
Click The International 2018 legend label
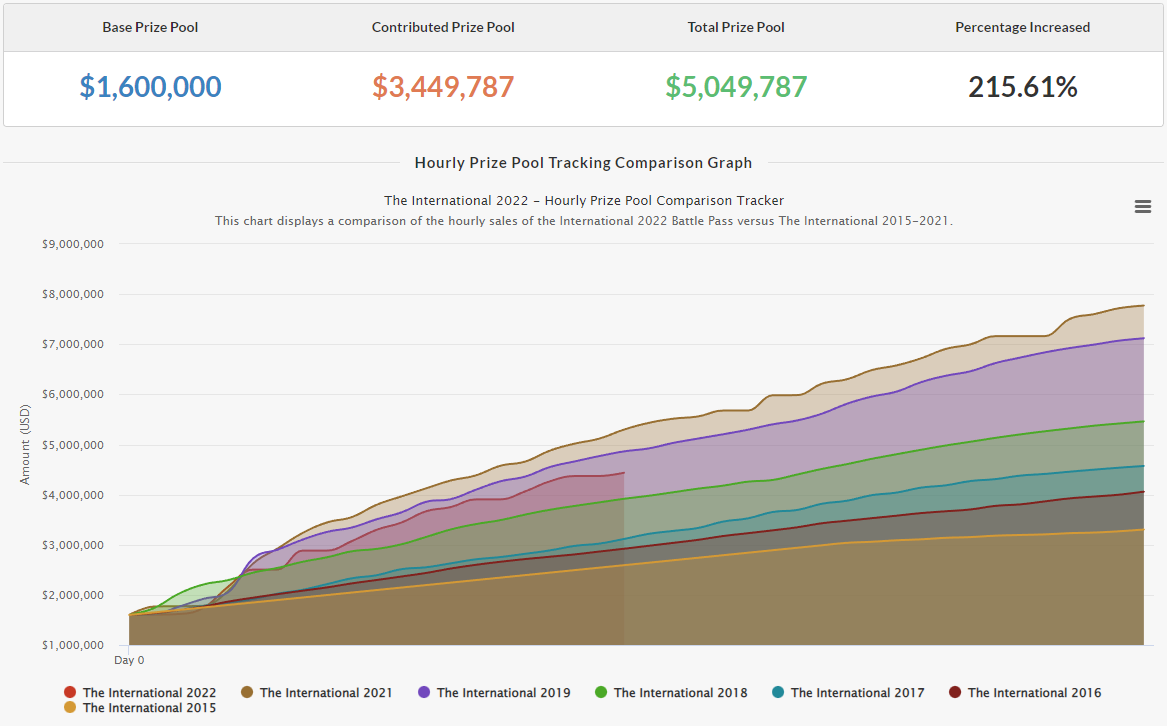(680, 692)
